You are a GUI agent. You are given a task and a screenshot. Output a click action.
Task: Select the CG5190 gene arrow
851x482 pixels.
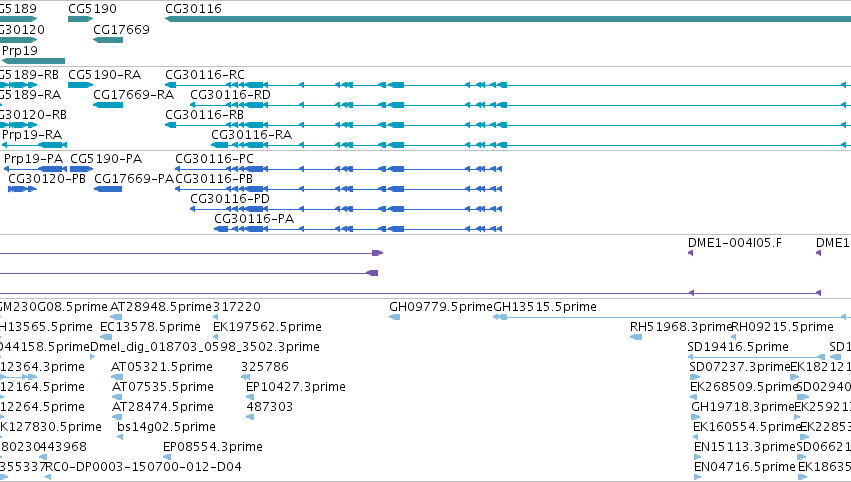point(80,19)
